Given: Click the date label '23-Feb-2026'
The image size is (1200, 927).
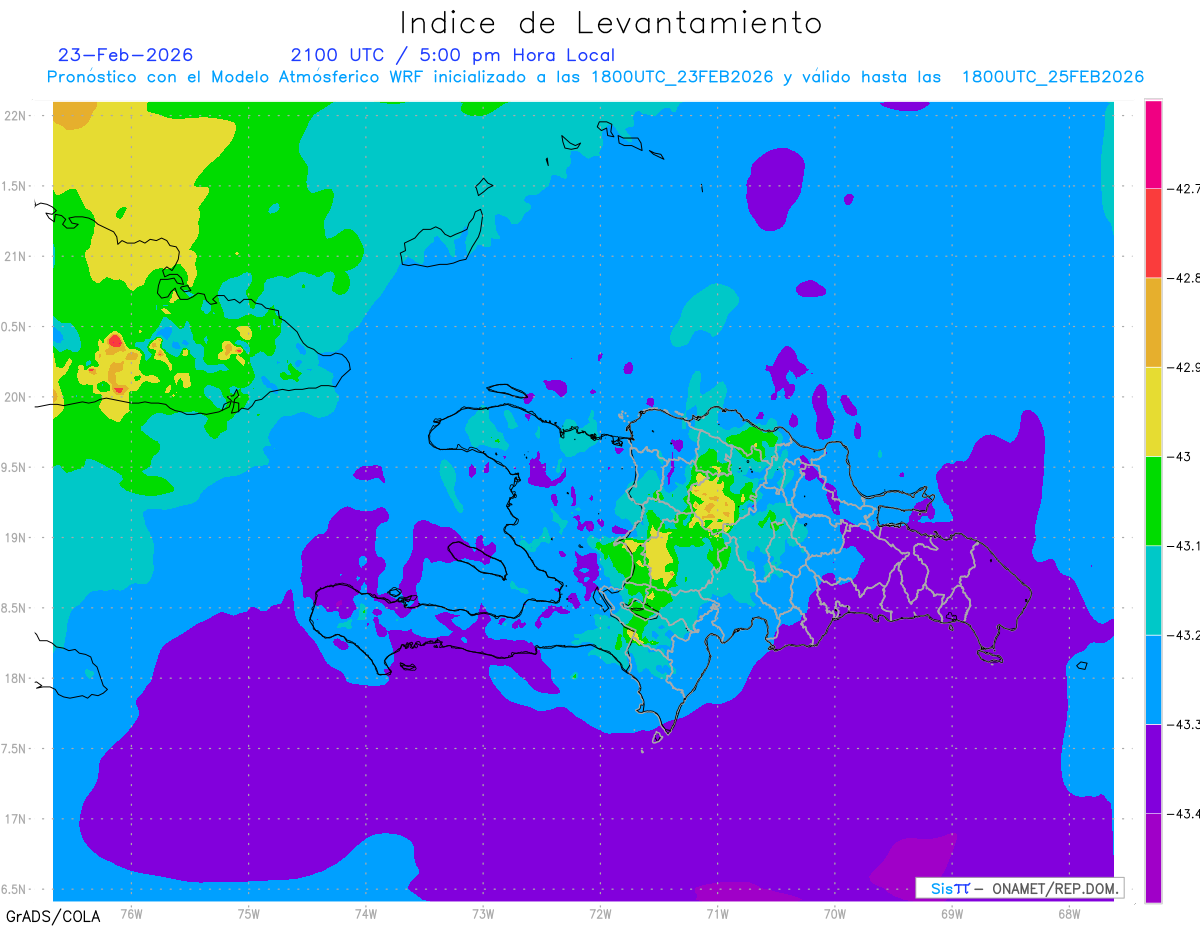Looking at the screenshot, I should pyautogui.click(x=125, y=55).
